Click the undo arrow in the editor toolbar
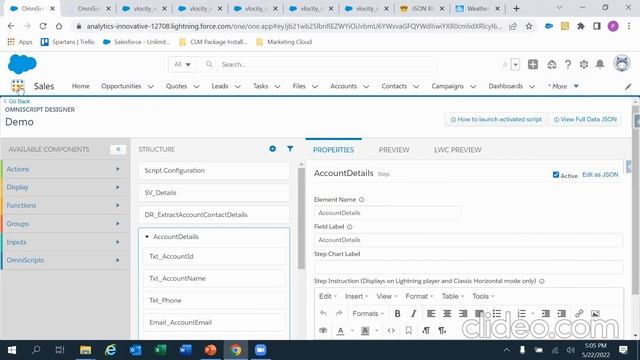 pyautogui.click(x=323, y=313)
